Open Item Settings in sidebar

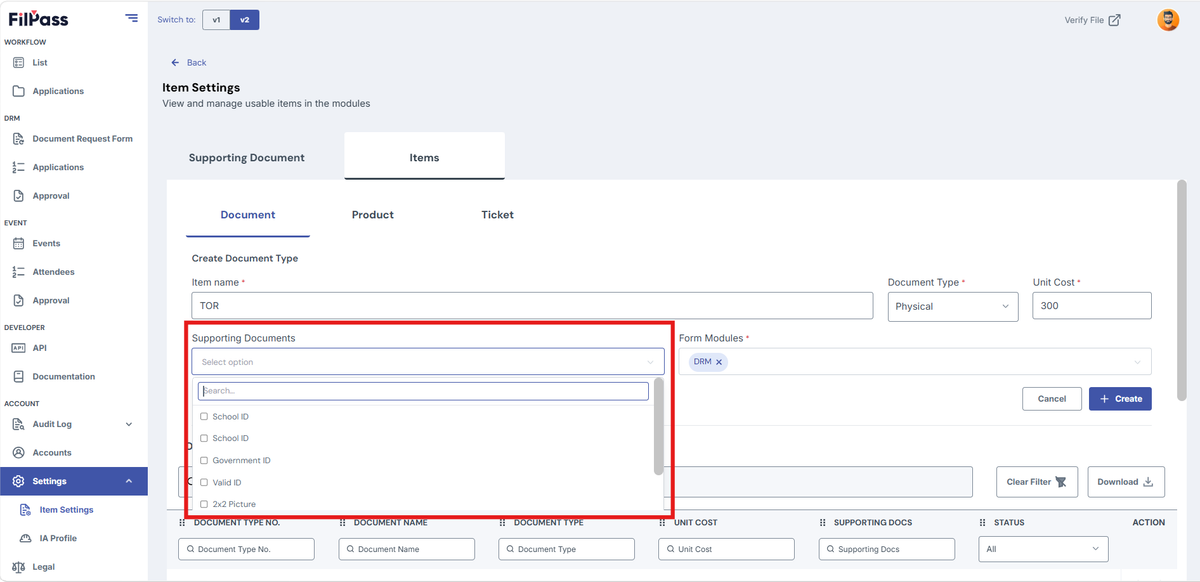click(x=66, y=510)
